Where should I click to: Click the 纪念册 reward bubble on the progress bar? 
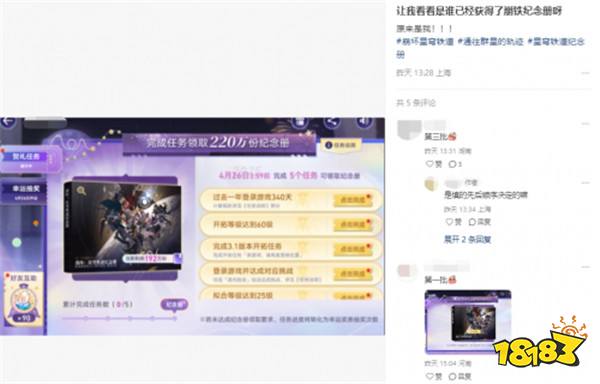(174, 304)
